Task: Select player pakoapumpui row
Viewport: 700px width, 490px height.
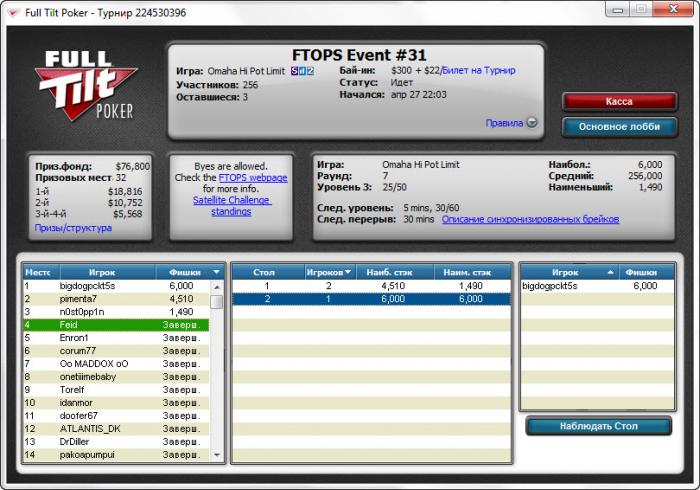Action: coord(116,454)
